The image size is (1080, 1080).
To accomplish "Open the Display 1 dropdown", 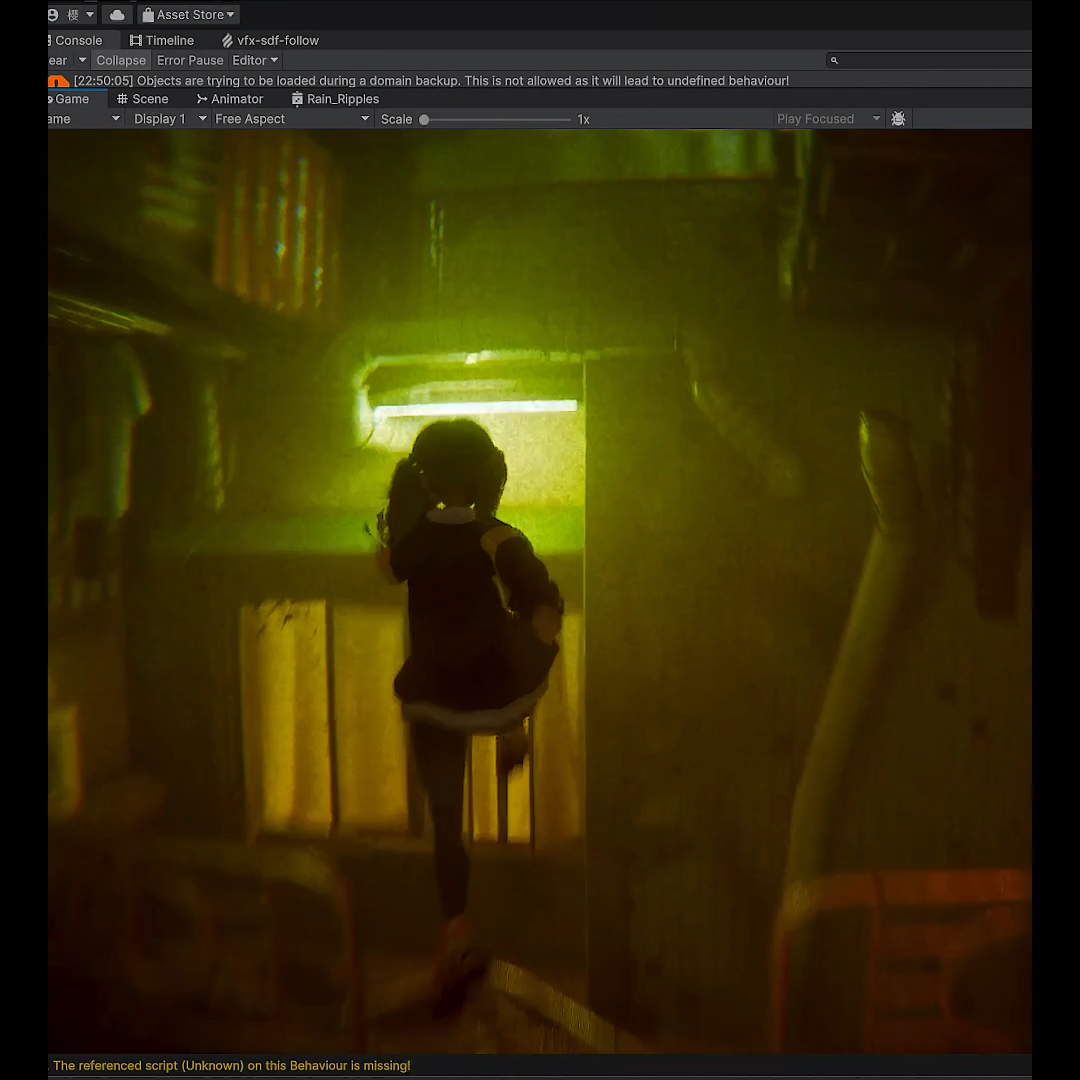I will click(x=170, y=119).
